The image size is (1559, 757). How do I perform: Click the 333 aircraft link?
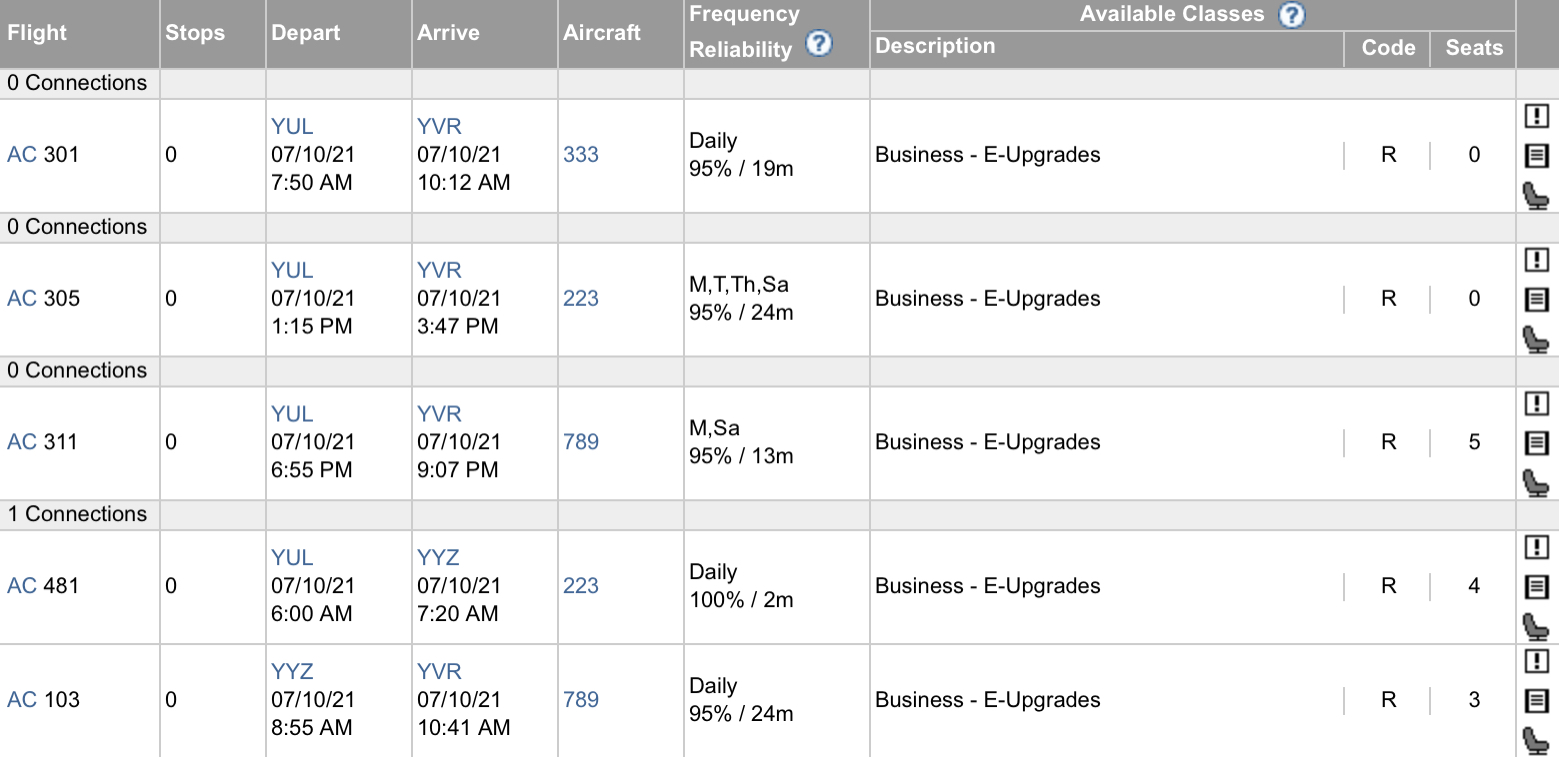[x=580, y=155]
